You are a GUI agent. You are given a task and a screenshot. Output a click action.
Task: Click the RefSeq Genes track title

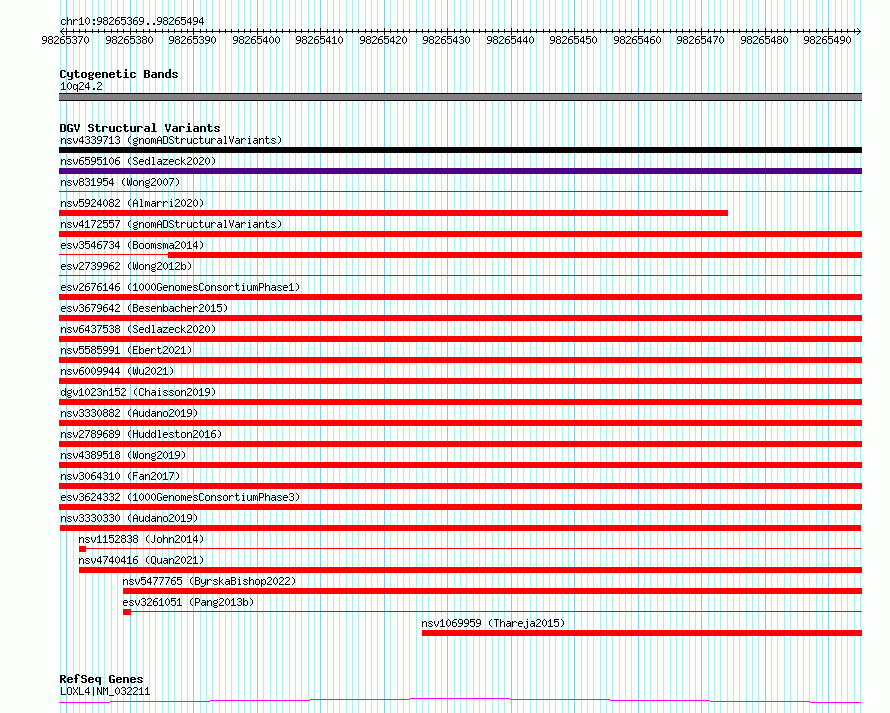[x=101, y=679]
